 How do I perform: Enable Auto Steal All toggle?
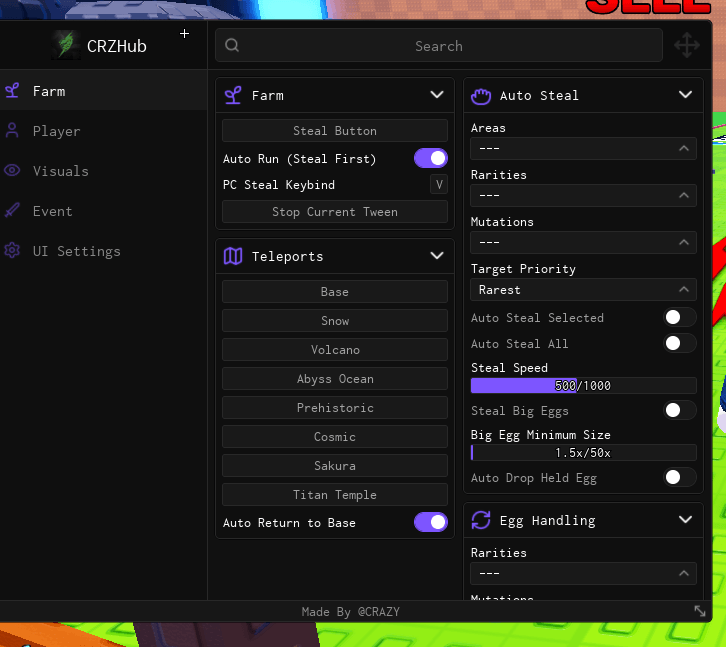679,343
